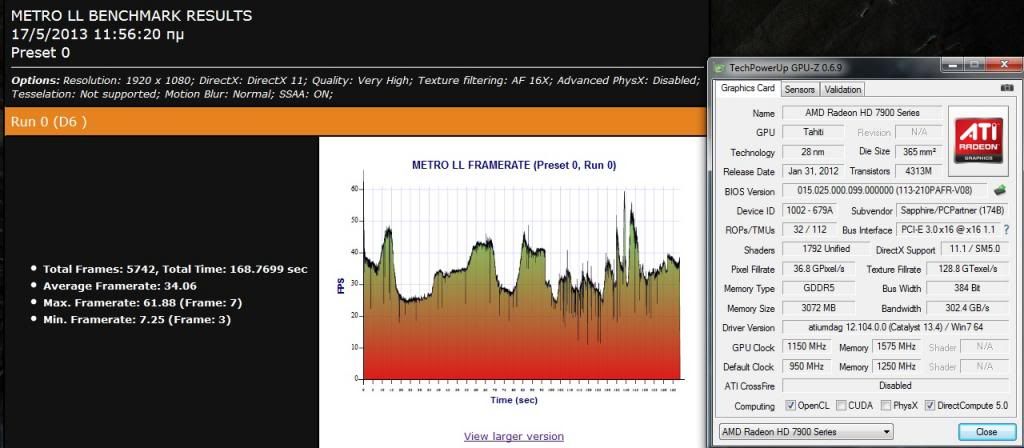Click the Name field with AMD Radeon HD 7900
1024x448 pixels.
[861, 112]
